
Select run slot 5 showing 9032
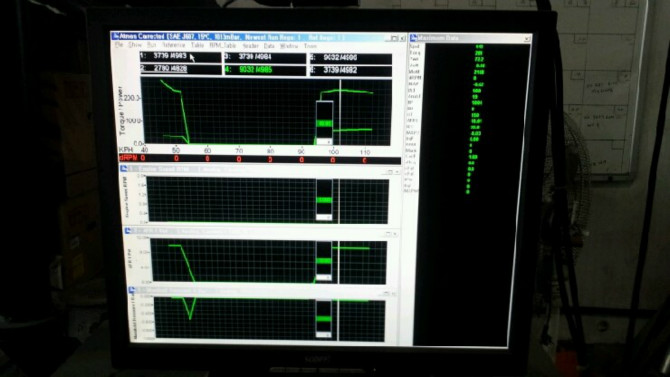click(350, 58)
